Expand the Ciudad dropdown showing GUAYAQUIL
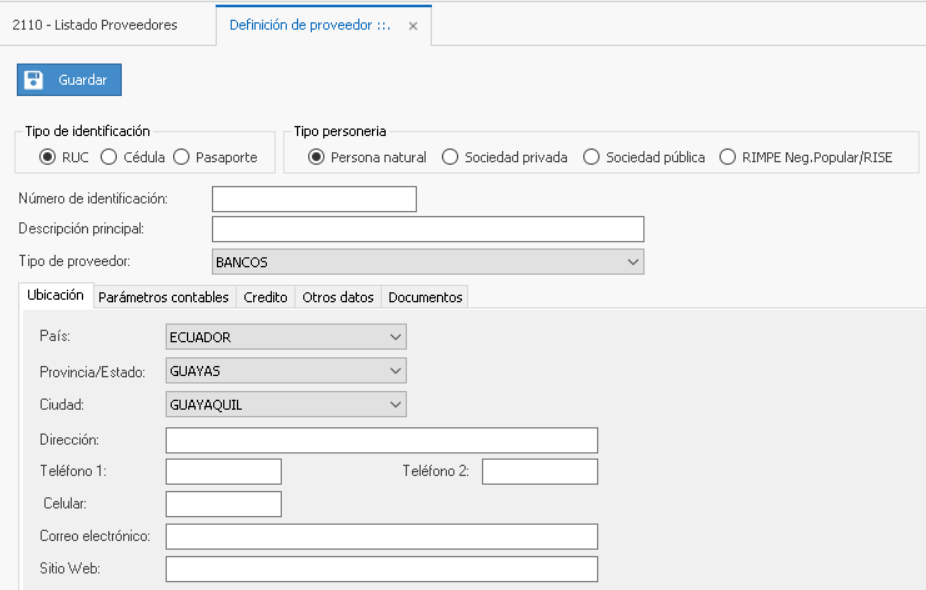Screen dimensions: 926x590 [x=395, y=405]
